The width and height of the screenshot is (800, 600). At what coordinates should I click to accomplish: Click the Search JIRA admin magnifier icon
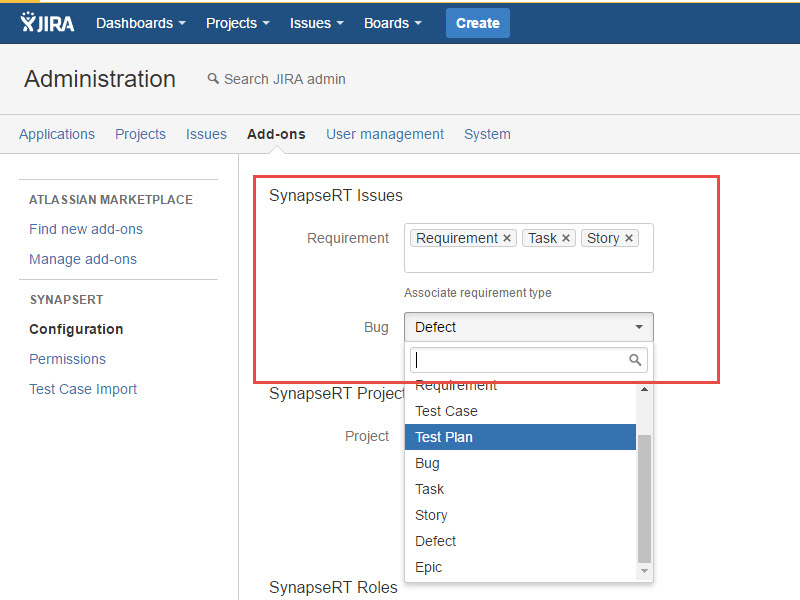click(x=213, y=79)
